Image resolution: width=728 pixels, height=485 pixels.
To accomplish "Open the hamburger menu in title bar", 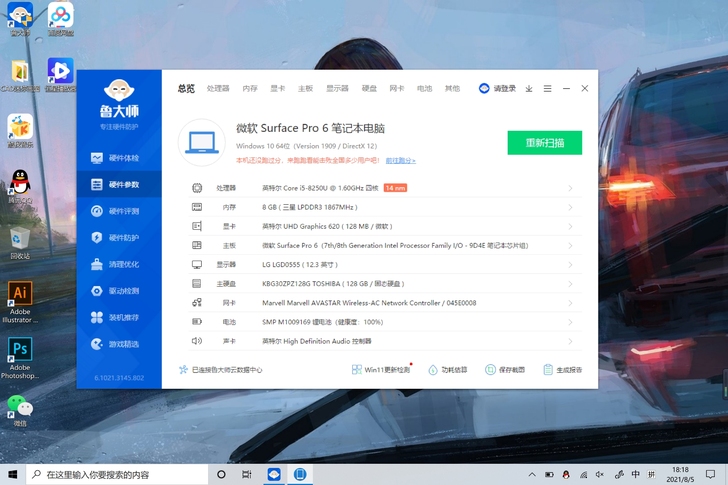I will [547, 89].
